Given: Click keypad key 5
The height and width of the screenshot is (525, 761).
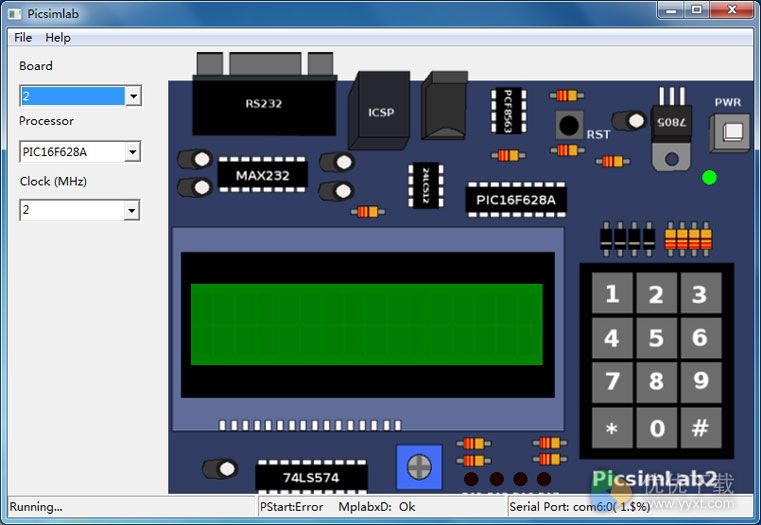Looking at the screenshot, I should point(656,338).
